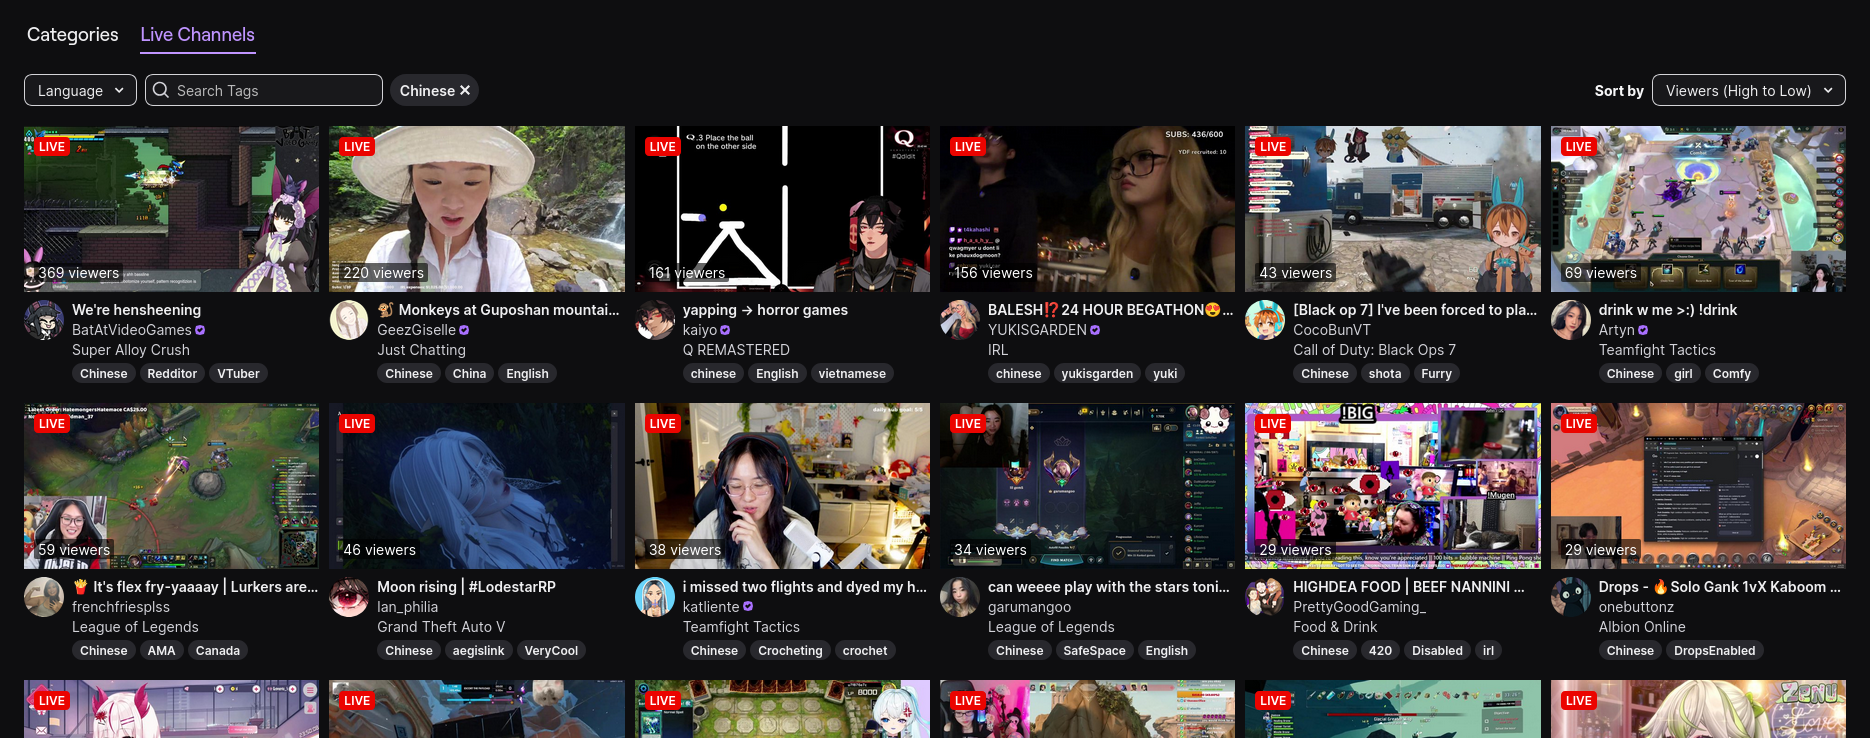Viewport: 1870px width, 738px height.
Task: Open YUKISGARDEN IRL stream thumbnail
Action: point(1087,209)
